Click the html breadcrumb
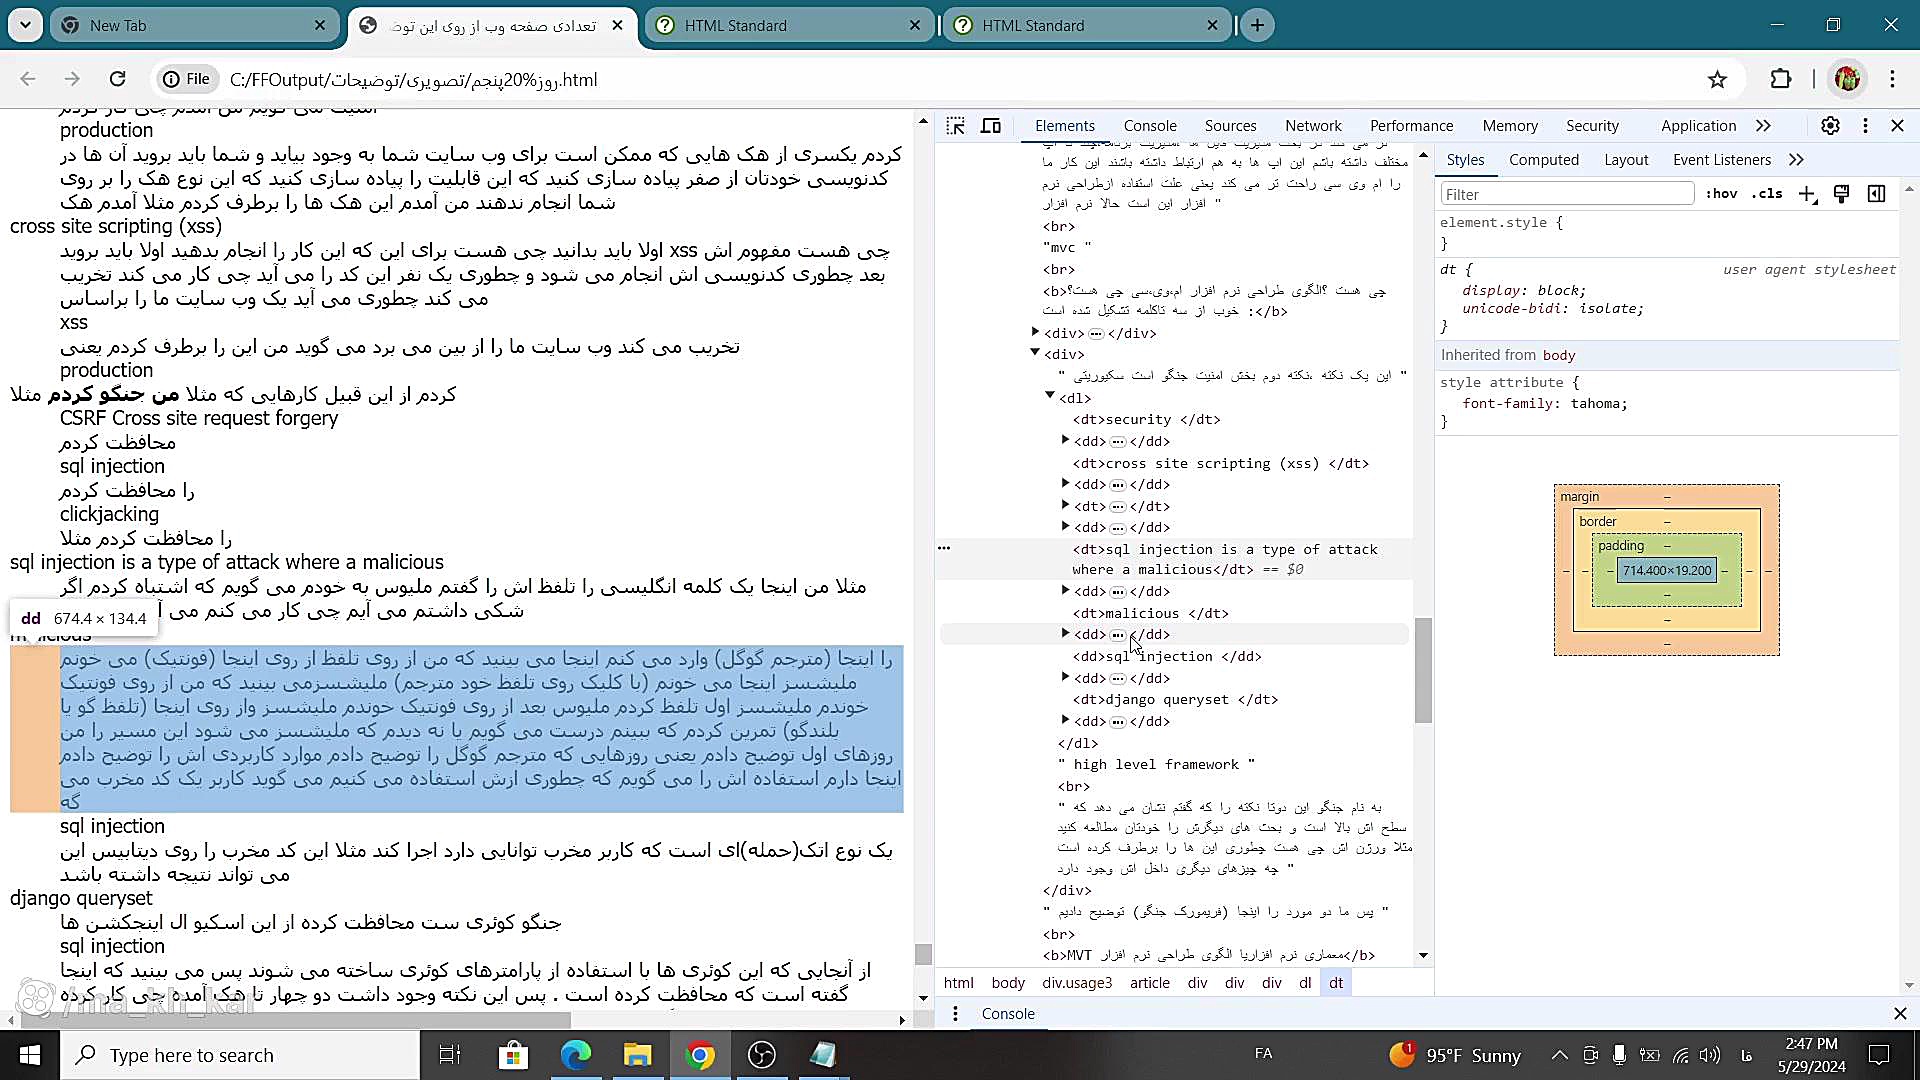The height and width of the screenshot is (1080, 1920). click(958, 983)
